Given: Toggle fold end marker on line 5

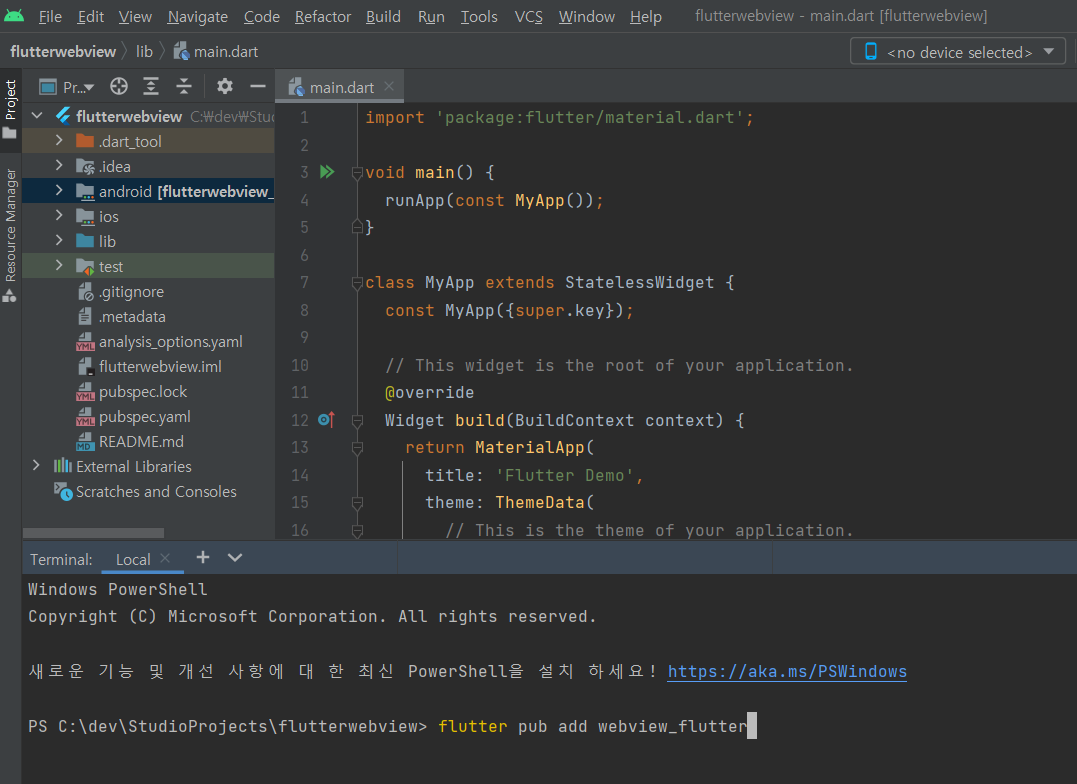Looking at the screenshot, I should [x=357, y=226].
